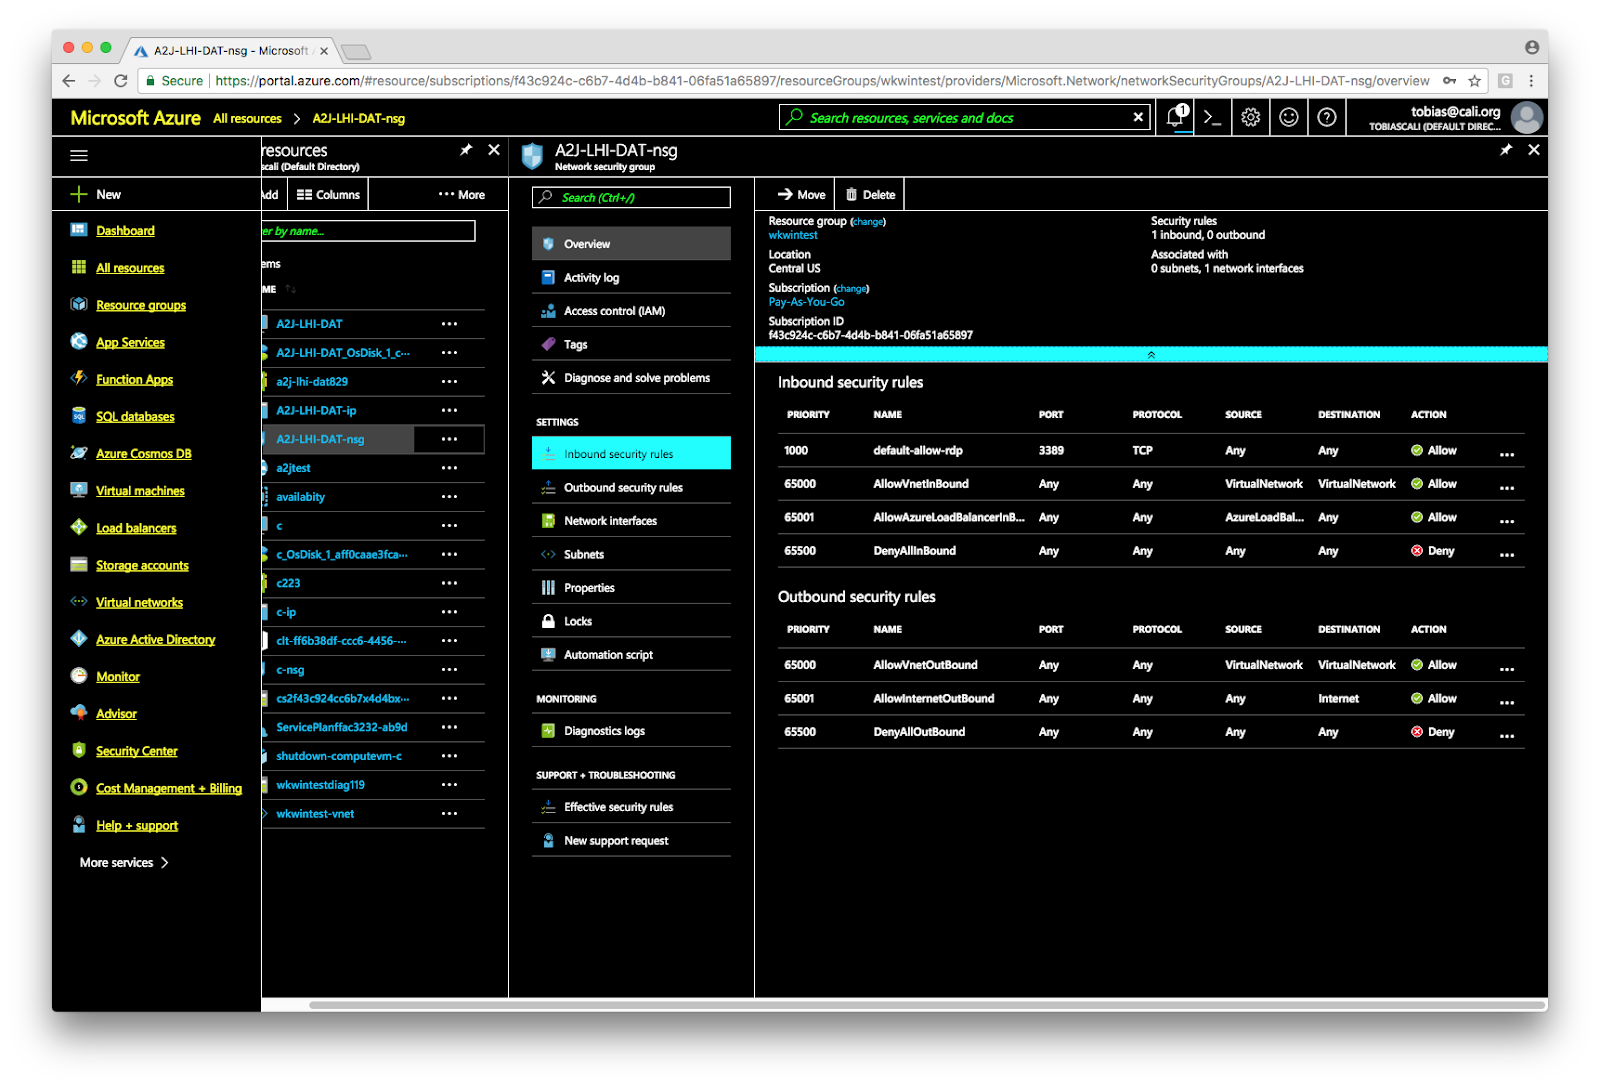Click the Virtual machines monitor icon

tap(79, 490)
